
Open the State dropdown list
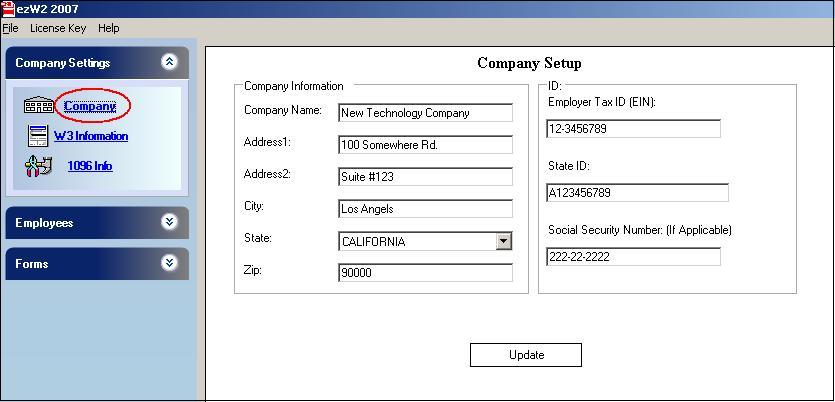pyautogui.click(x=504, y=241)
